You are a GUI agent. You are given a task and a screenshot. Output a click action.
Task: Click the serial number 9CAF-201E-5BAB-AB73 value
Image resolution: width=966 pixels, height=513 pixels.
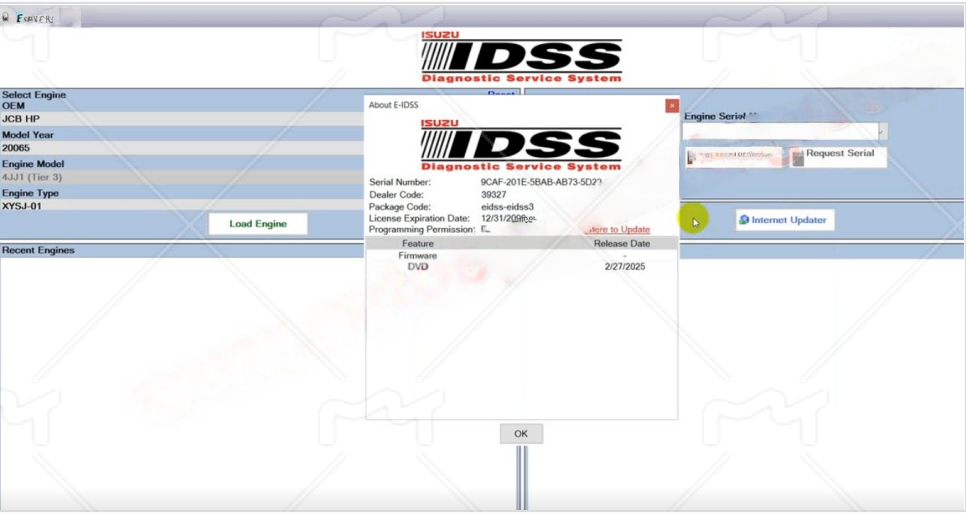(x=542, y=182)
